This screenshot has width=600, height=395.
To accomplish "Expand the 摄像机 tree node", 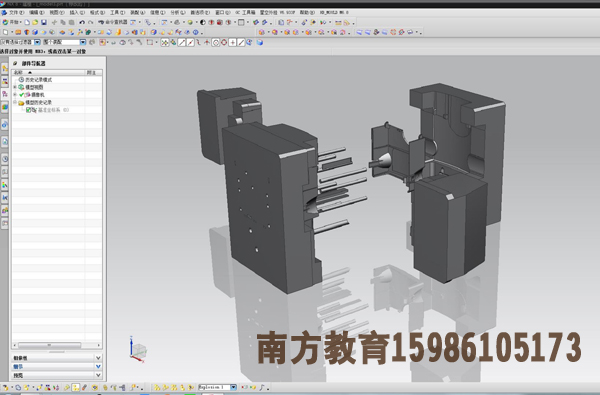I will (x=15, y=95).
